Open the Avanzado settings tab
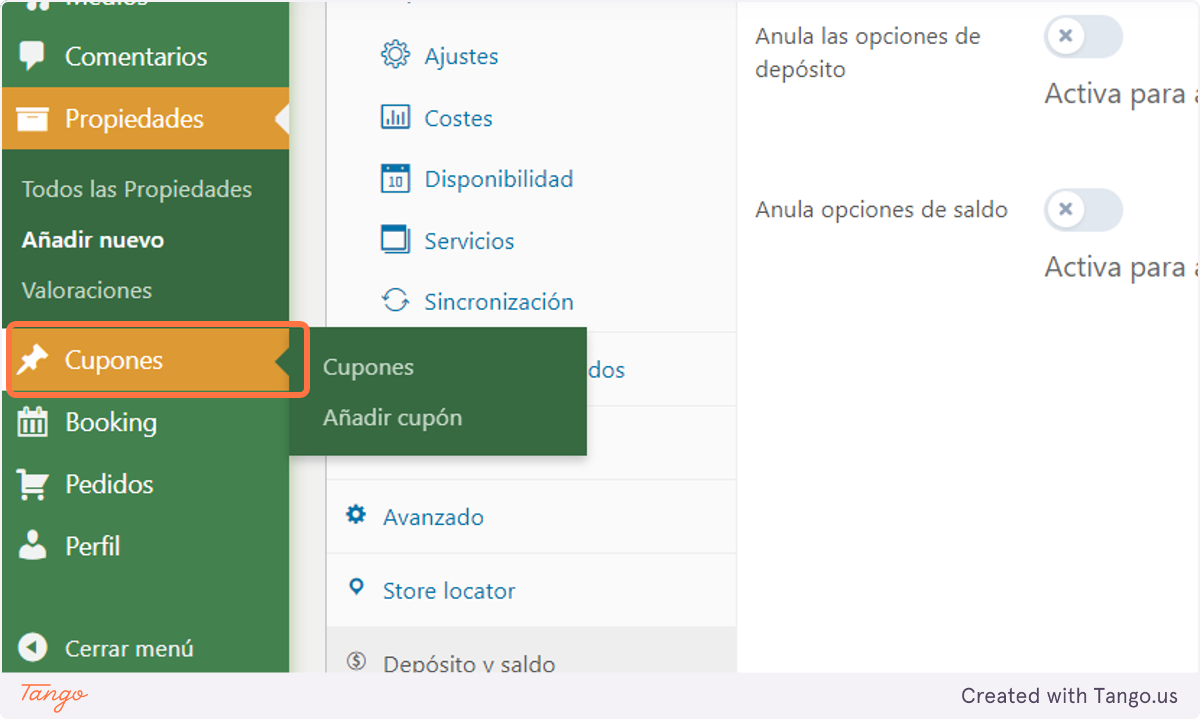The image size is (1200, 719). [x=433, y=517]
